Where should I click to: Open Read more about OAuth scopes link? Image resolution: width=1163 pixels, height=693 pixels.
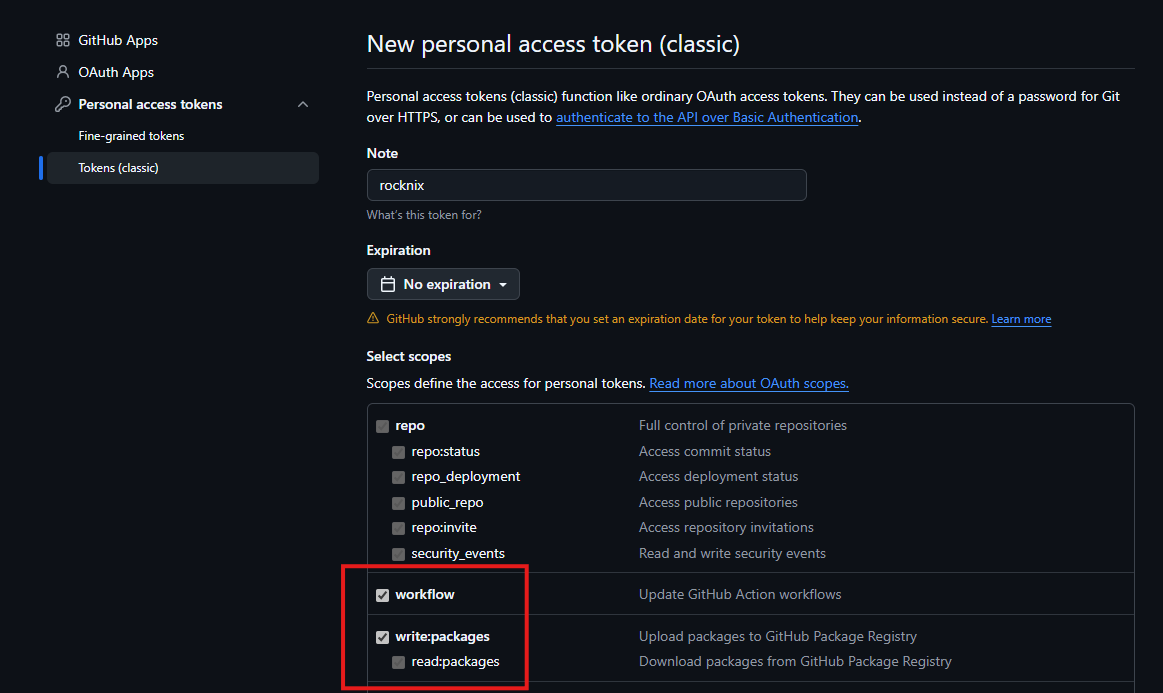click(x=748, y=384)
